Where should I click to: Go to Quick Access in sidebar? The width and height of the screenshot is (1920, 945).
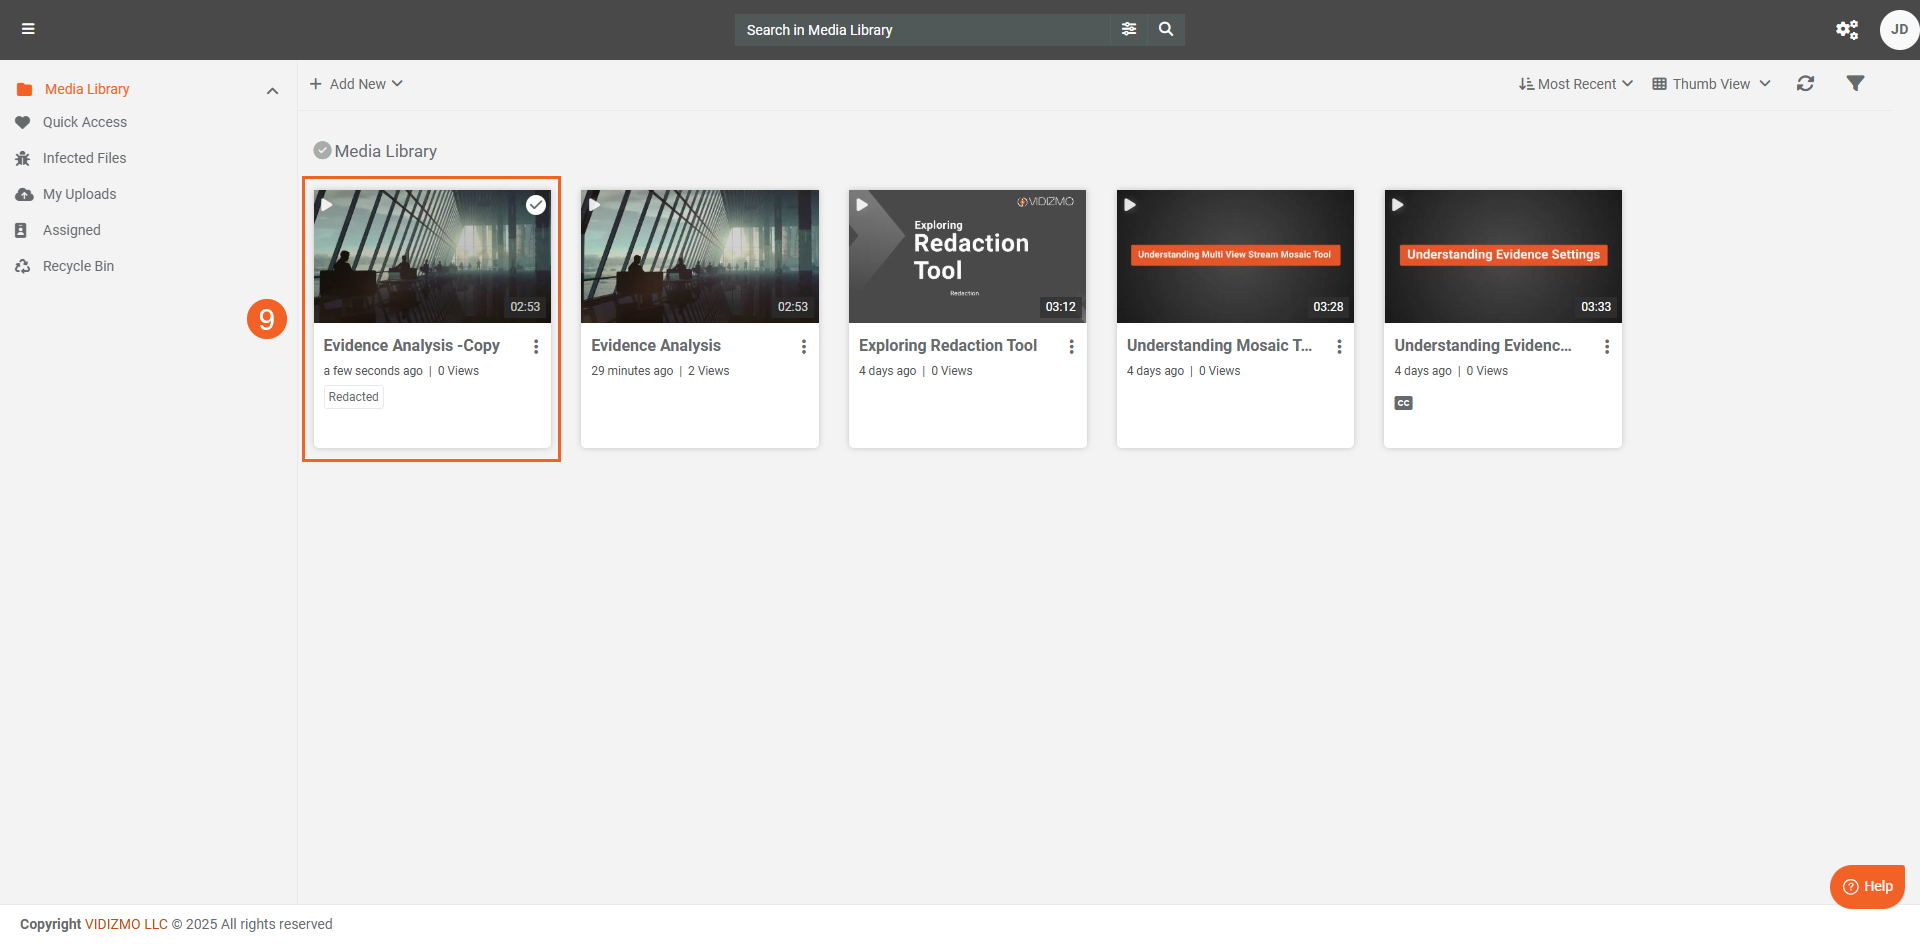(x=85, y=122)
